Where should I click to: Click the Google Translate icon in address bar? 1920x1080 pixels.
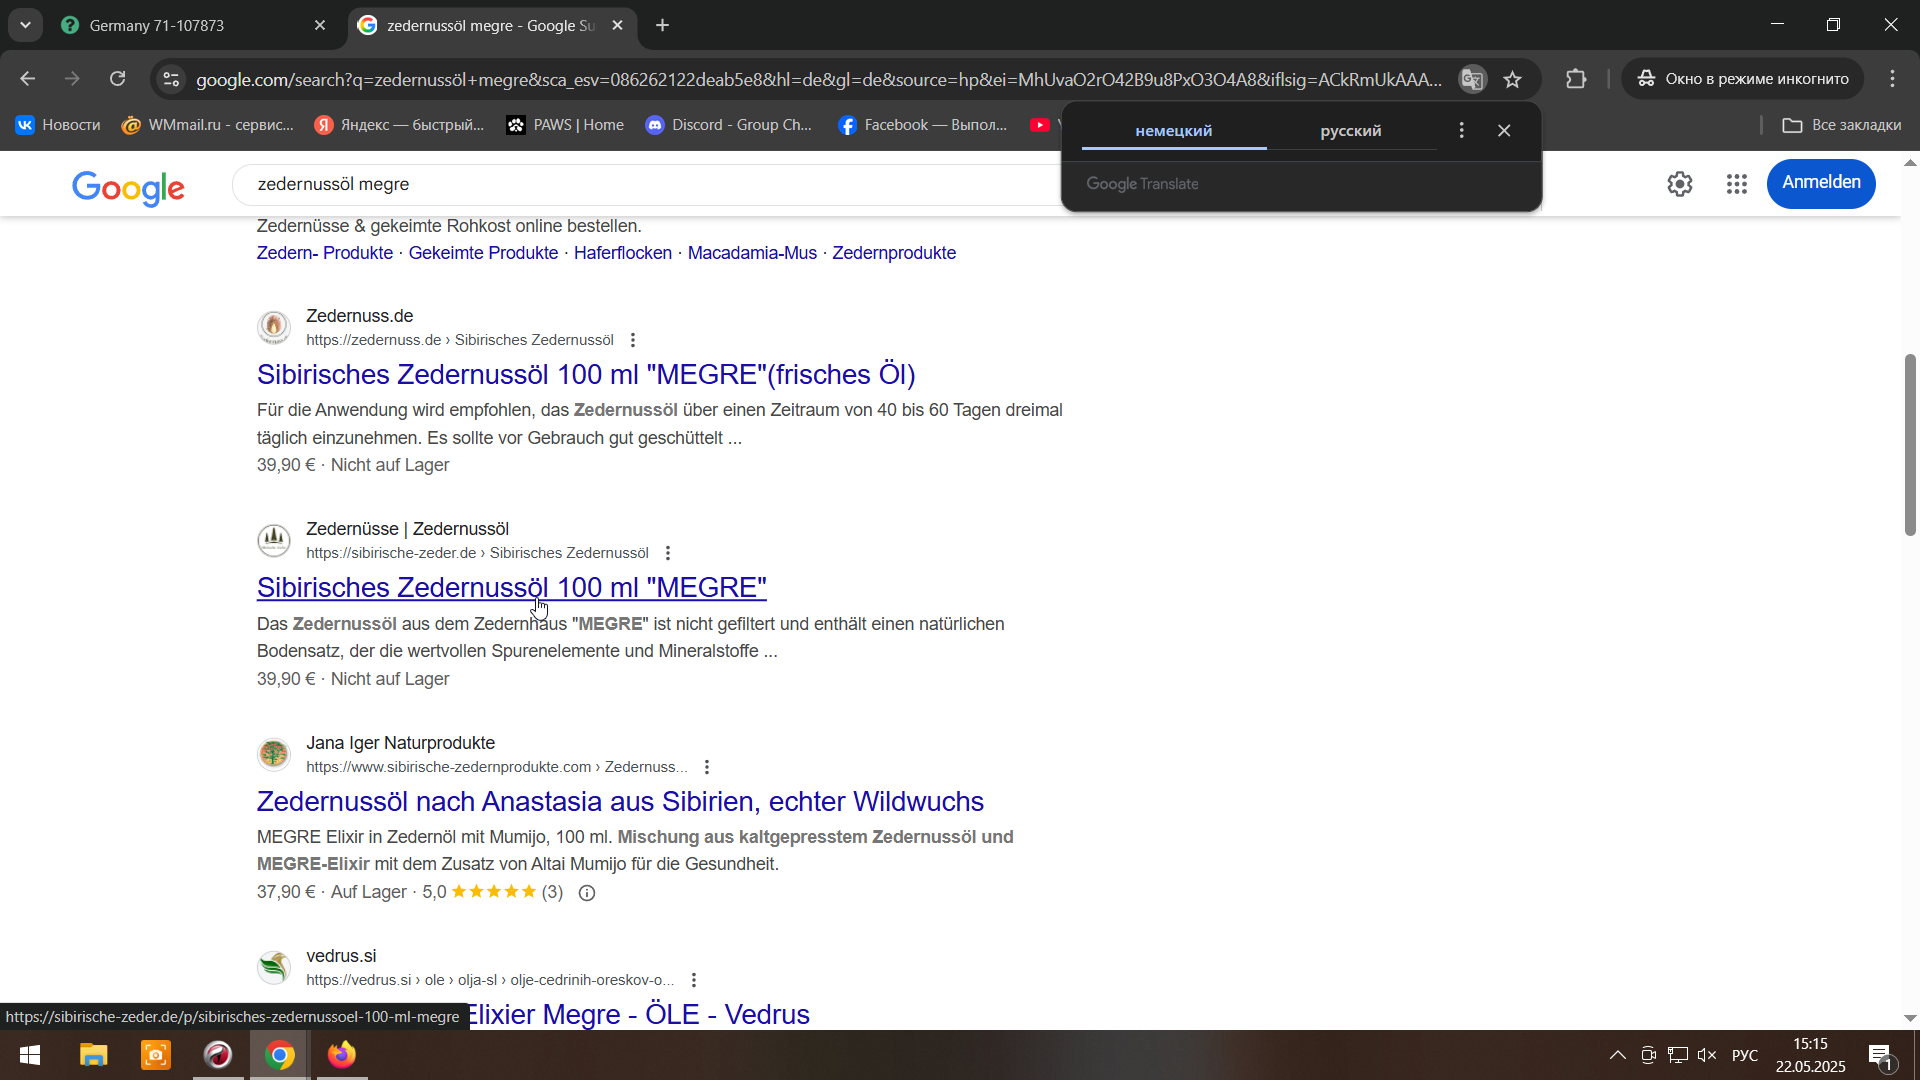click(x=1472, y=79)
